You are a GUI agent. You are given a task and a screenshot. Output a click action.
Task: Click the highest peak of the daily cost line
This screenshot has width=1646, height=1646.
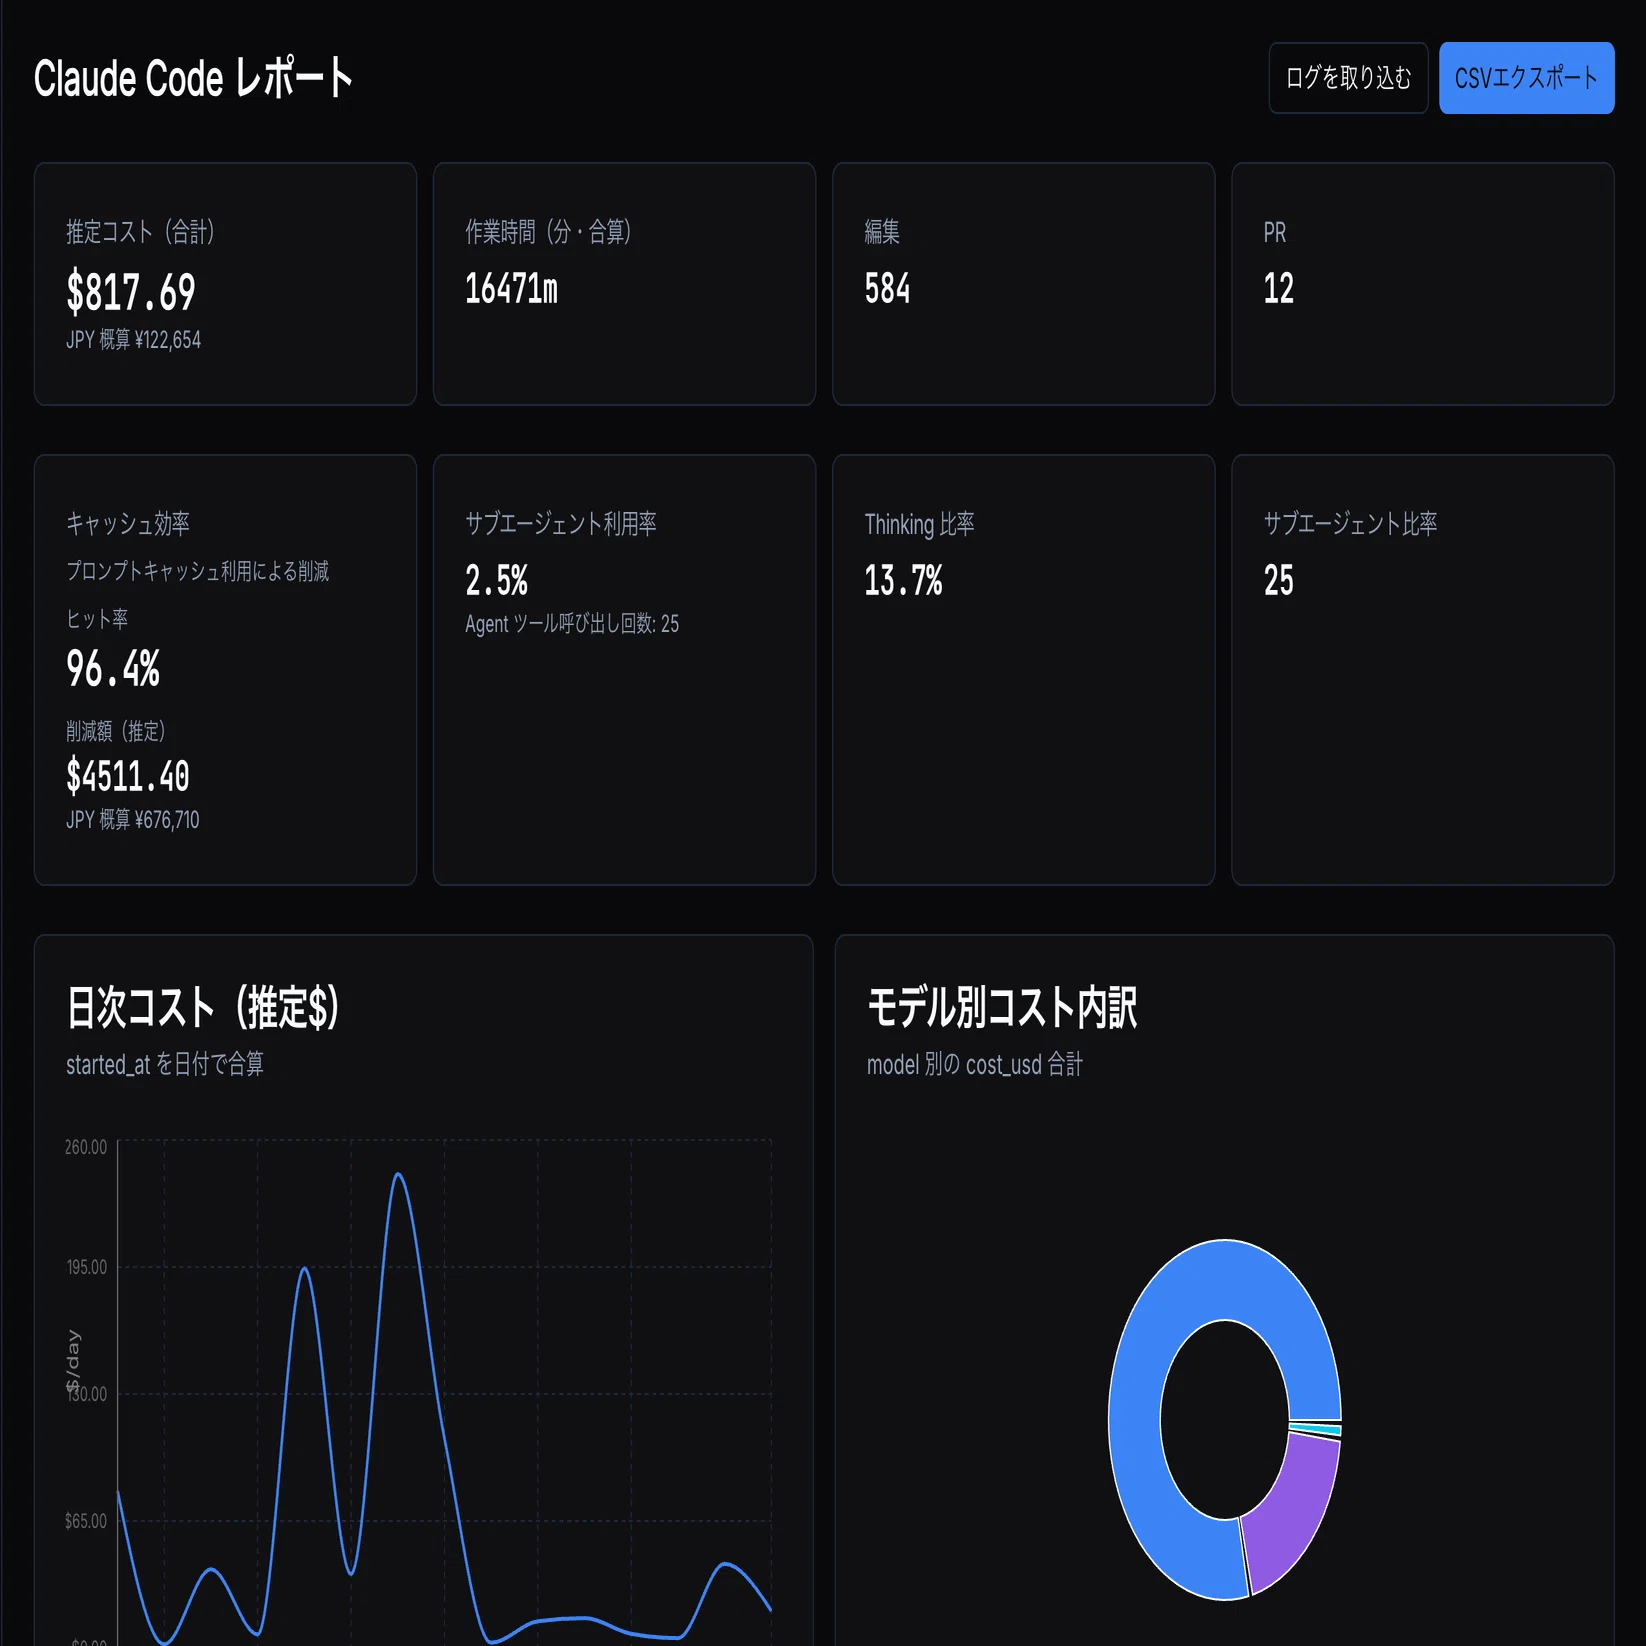[398, 1175]
